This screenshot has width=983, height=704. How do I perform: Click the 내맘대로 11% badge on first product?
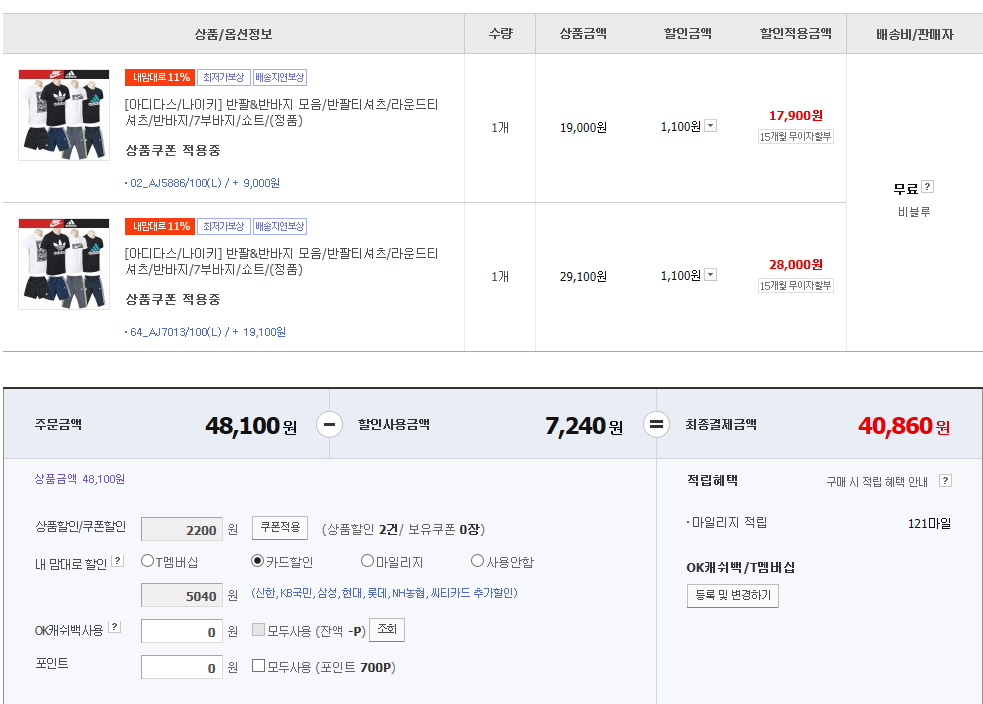(158, 77)
